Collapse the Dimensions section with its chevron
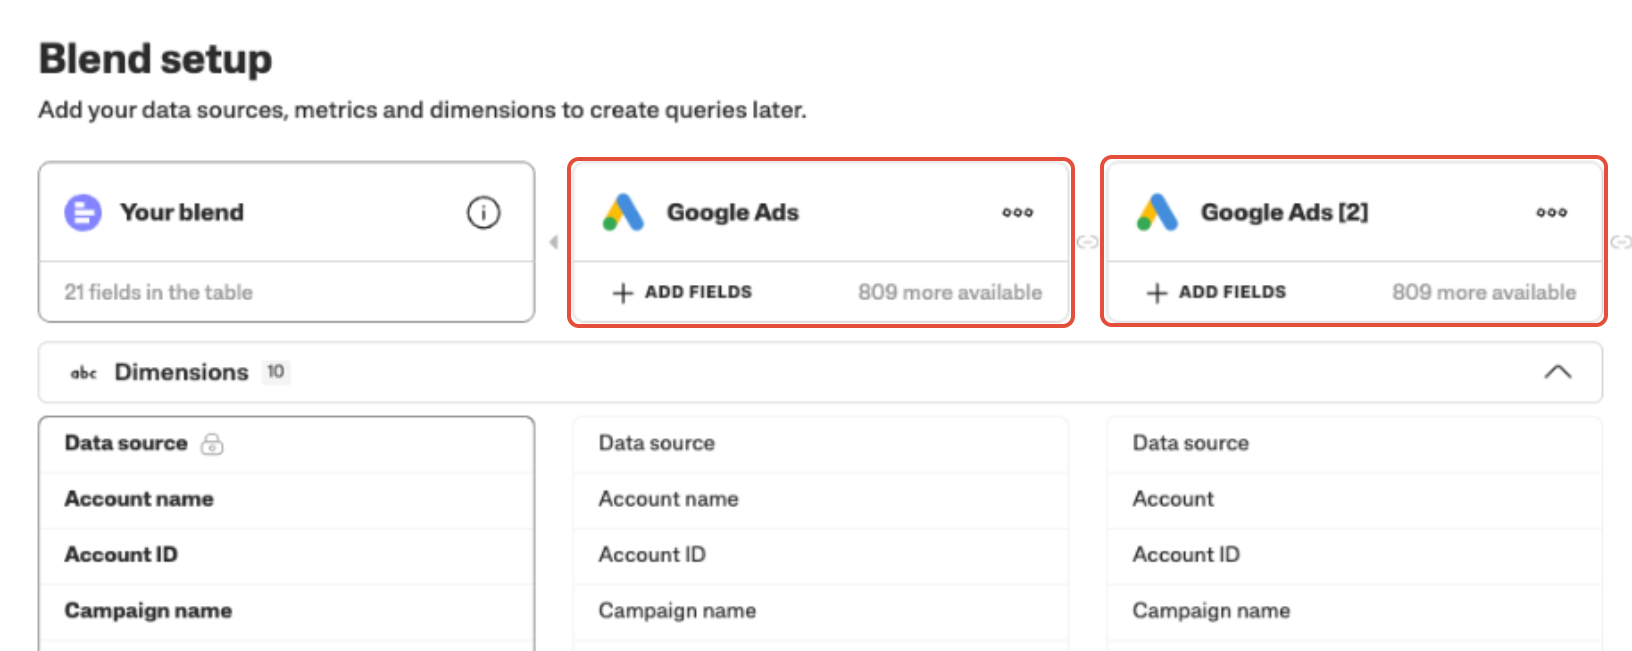 point(1557,372)
